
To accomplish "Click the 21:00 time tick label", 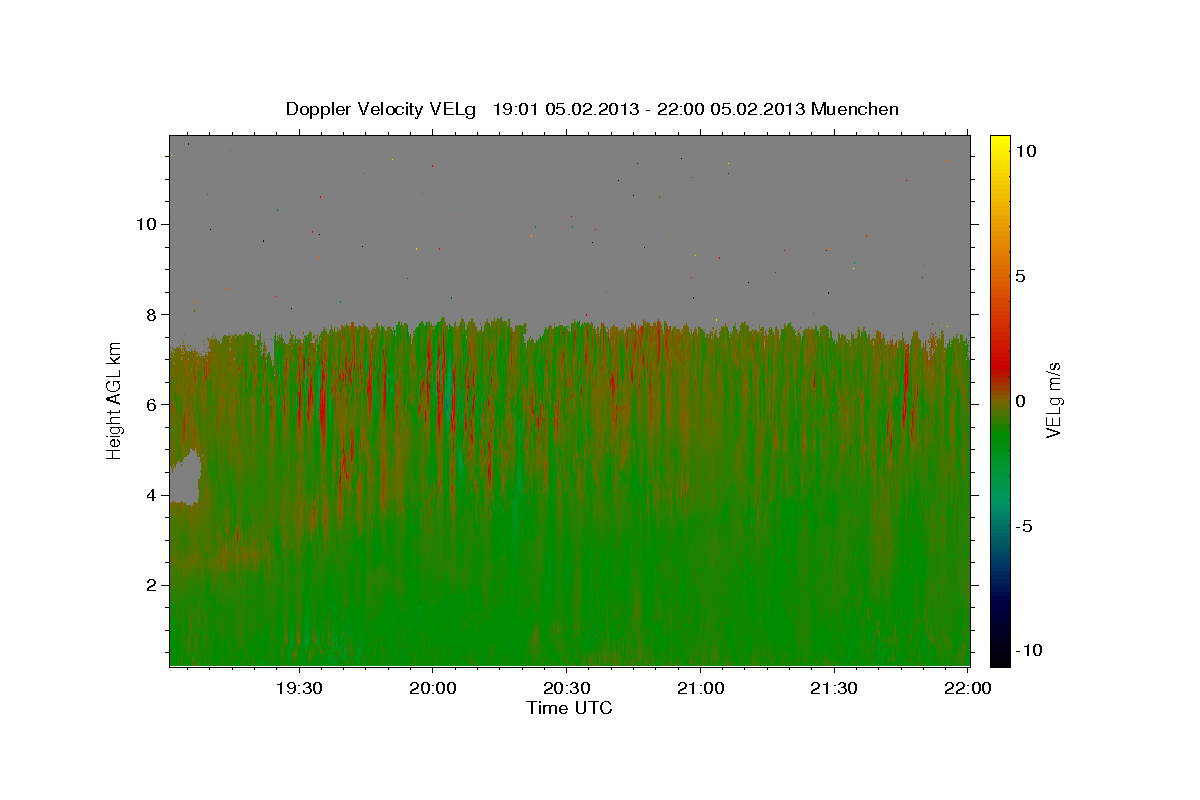I will point(700,688).
